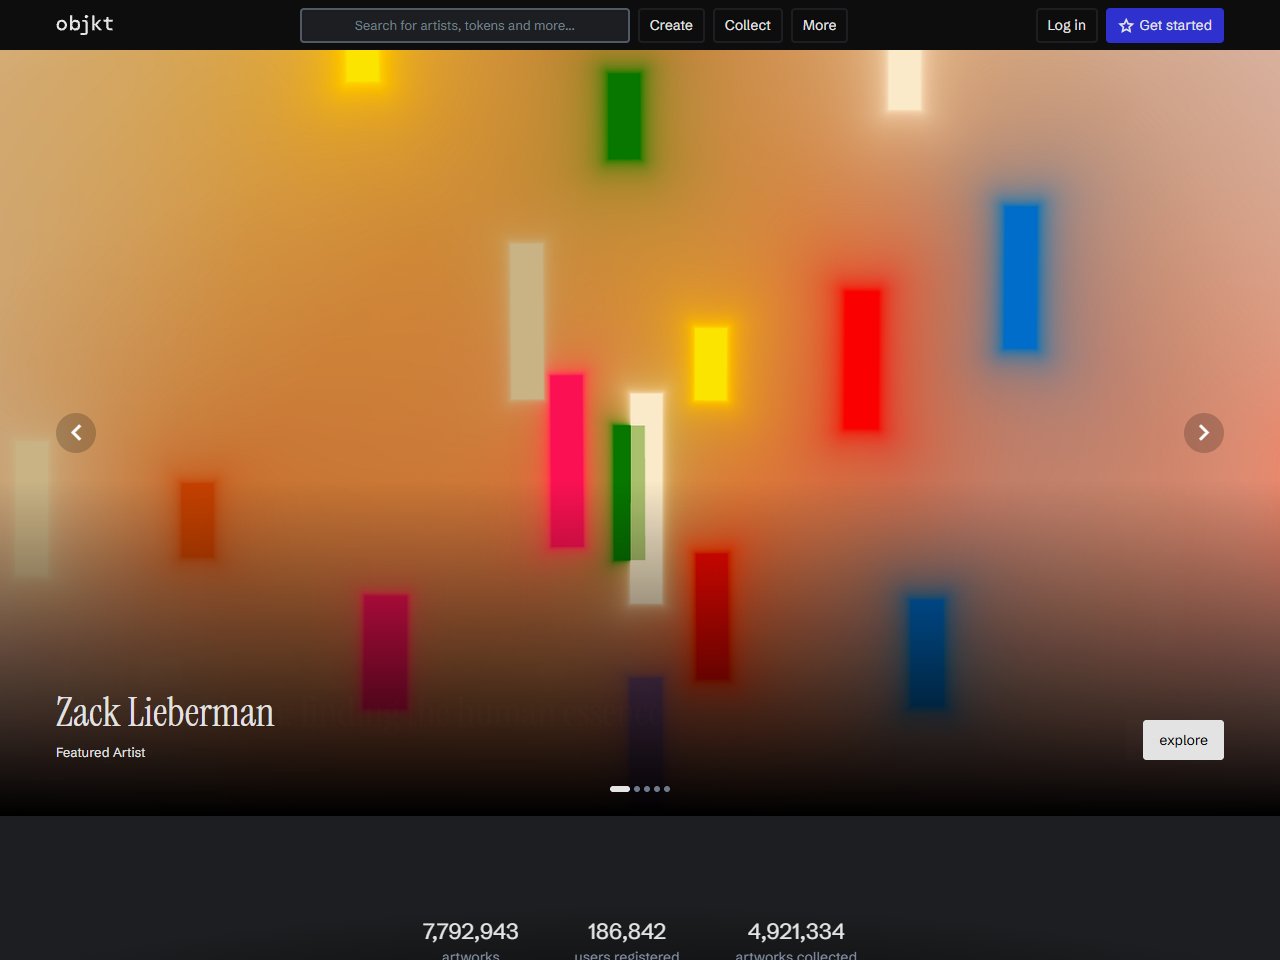
Task: Open the Collect menu
Action: pyautogui.click(x=747, y=25)
